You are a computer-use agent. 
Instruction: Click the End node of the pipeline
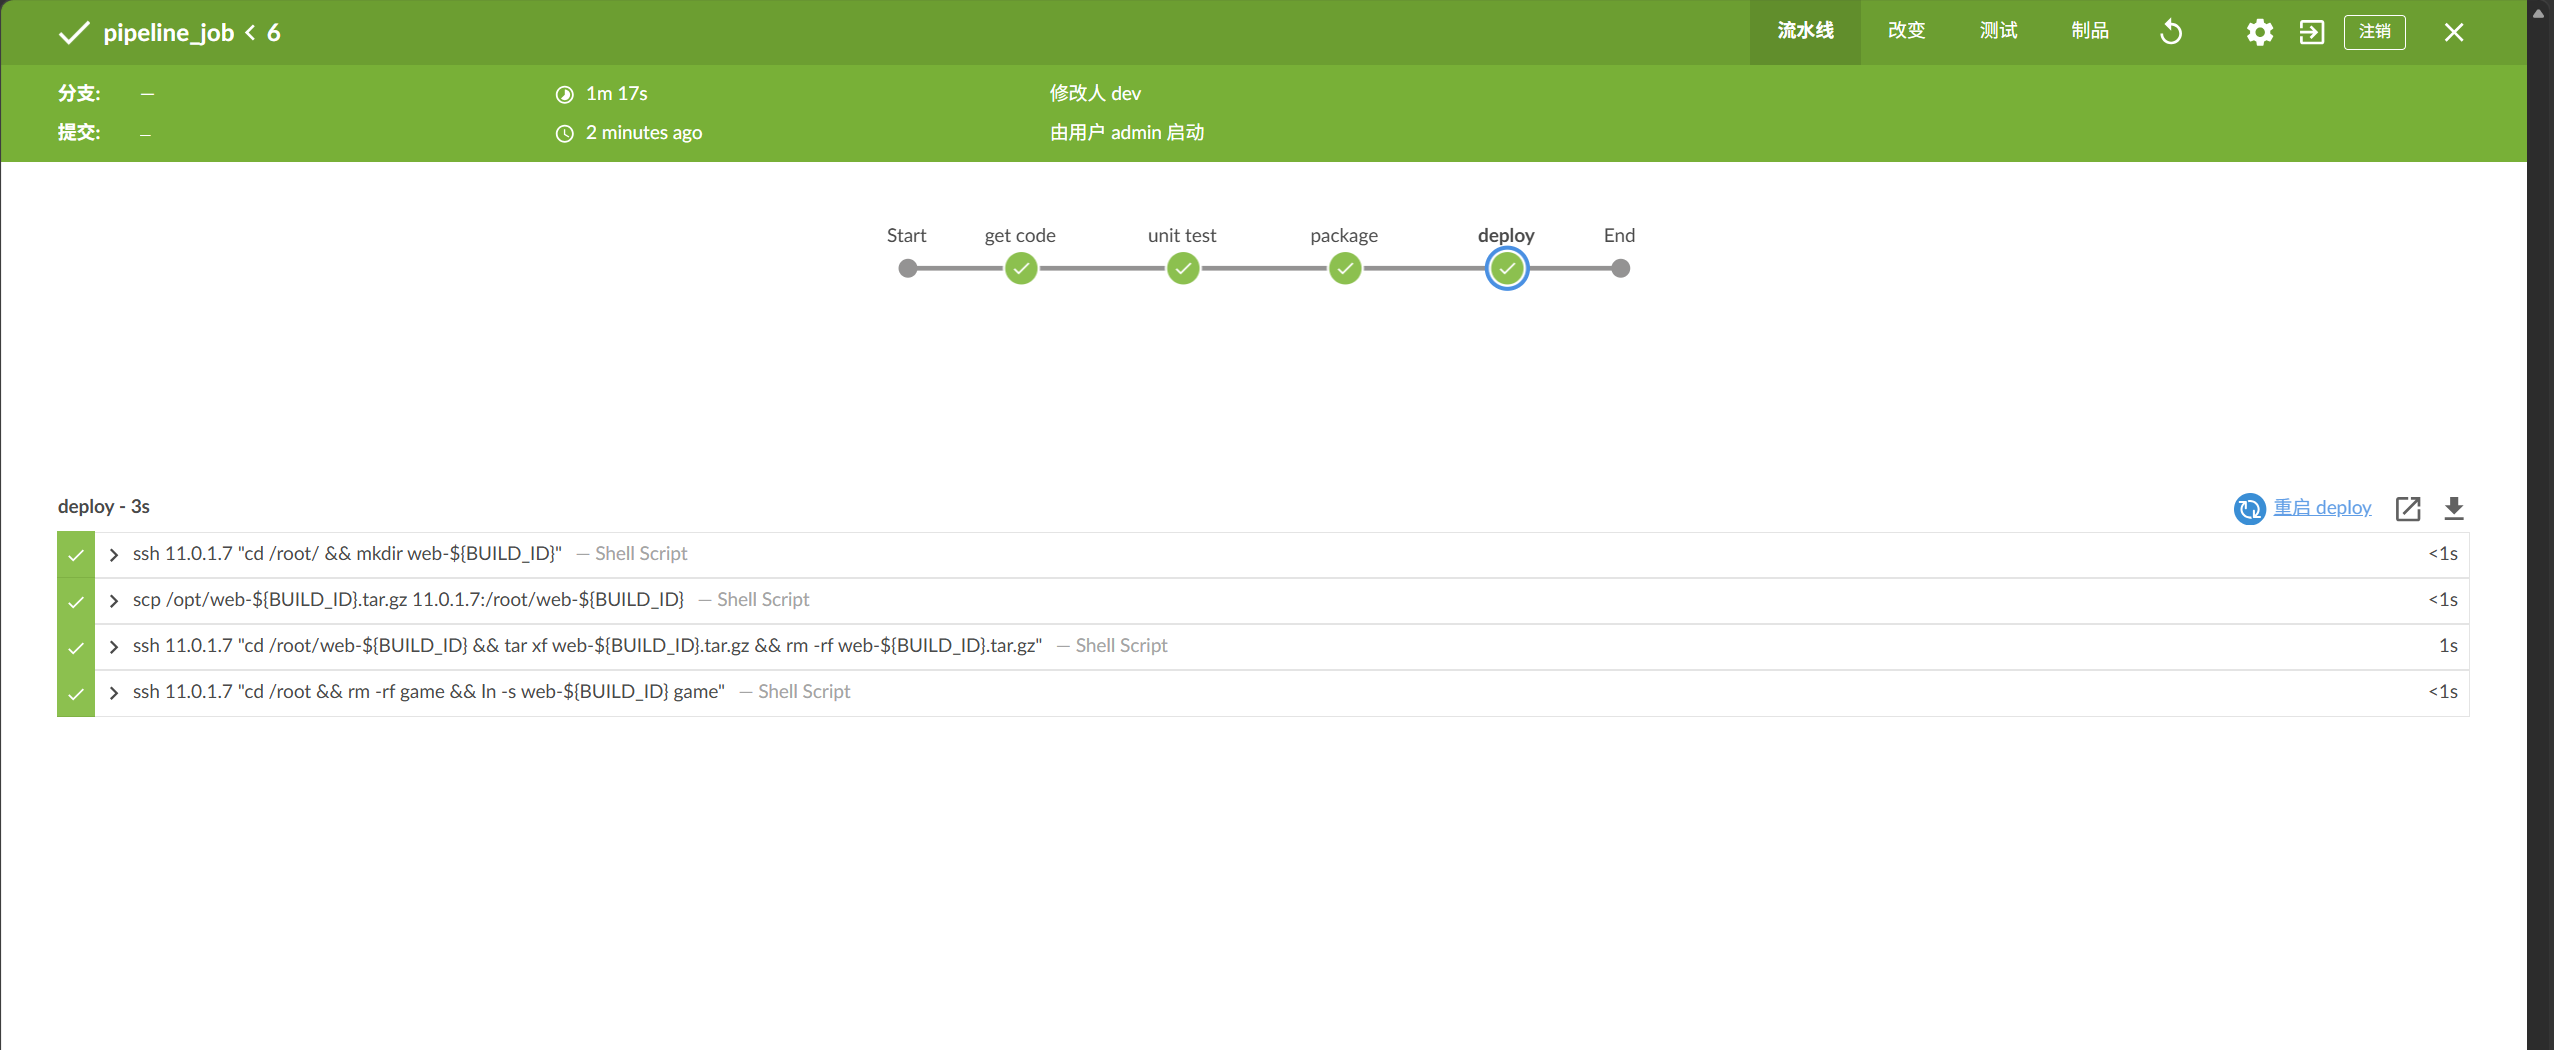pyautogui.click(x=1621, y=268)
